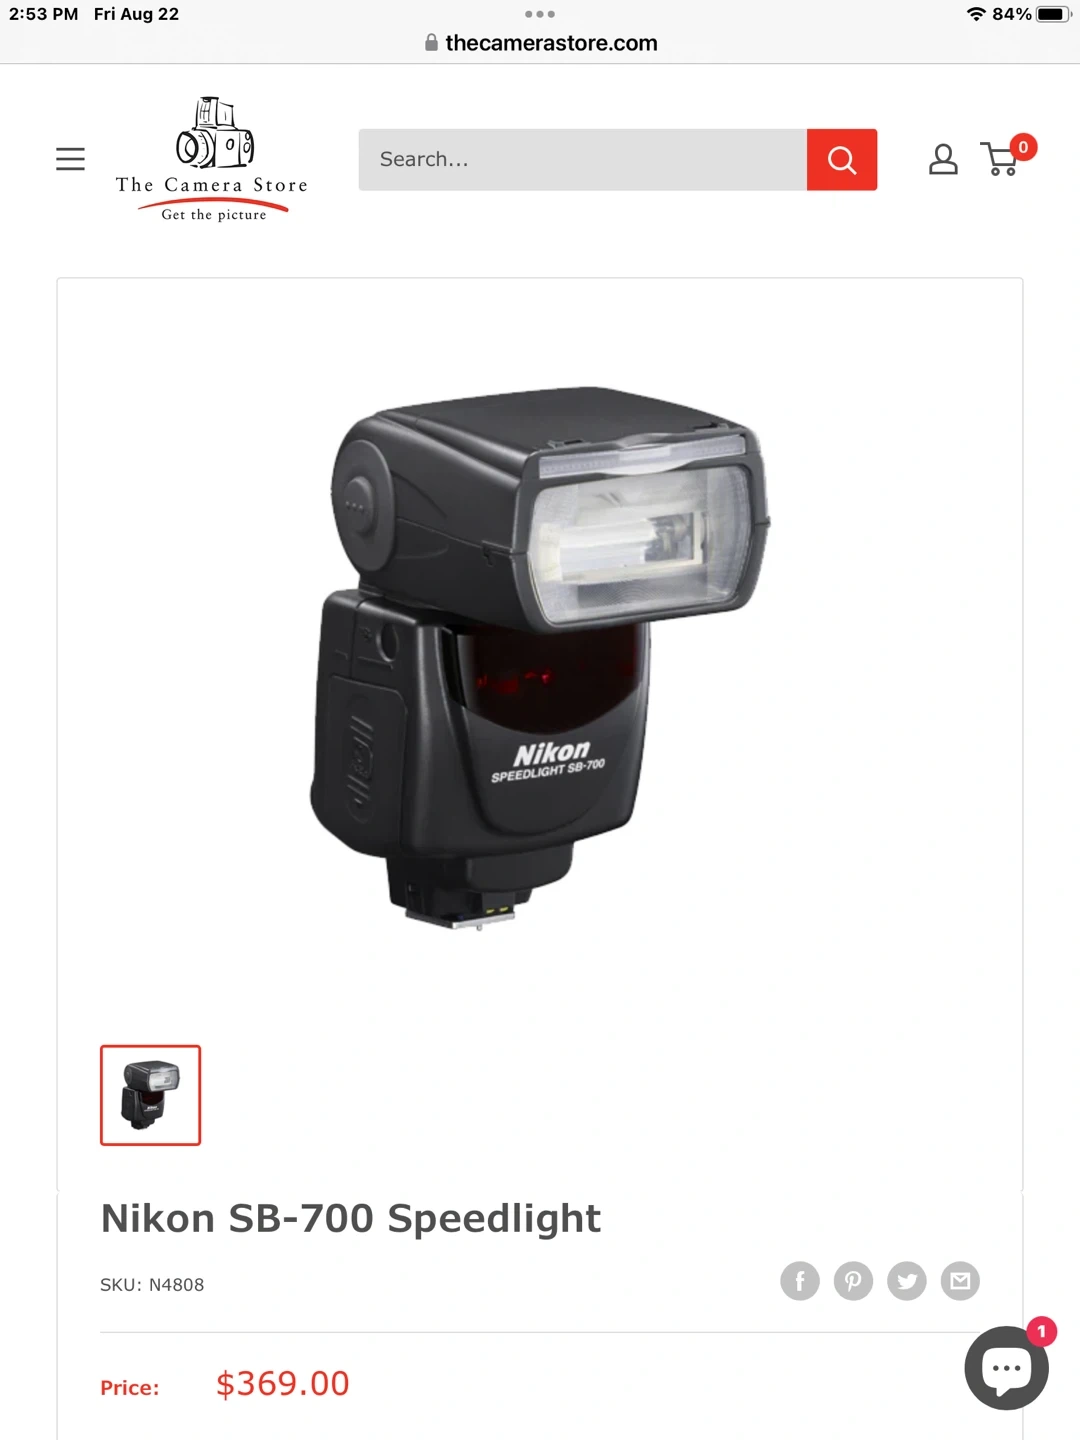Tap the main Speedlight product image

[x=540, y=657]
